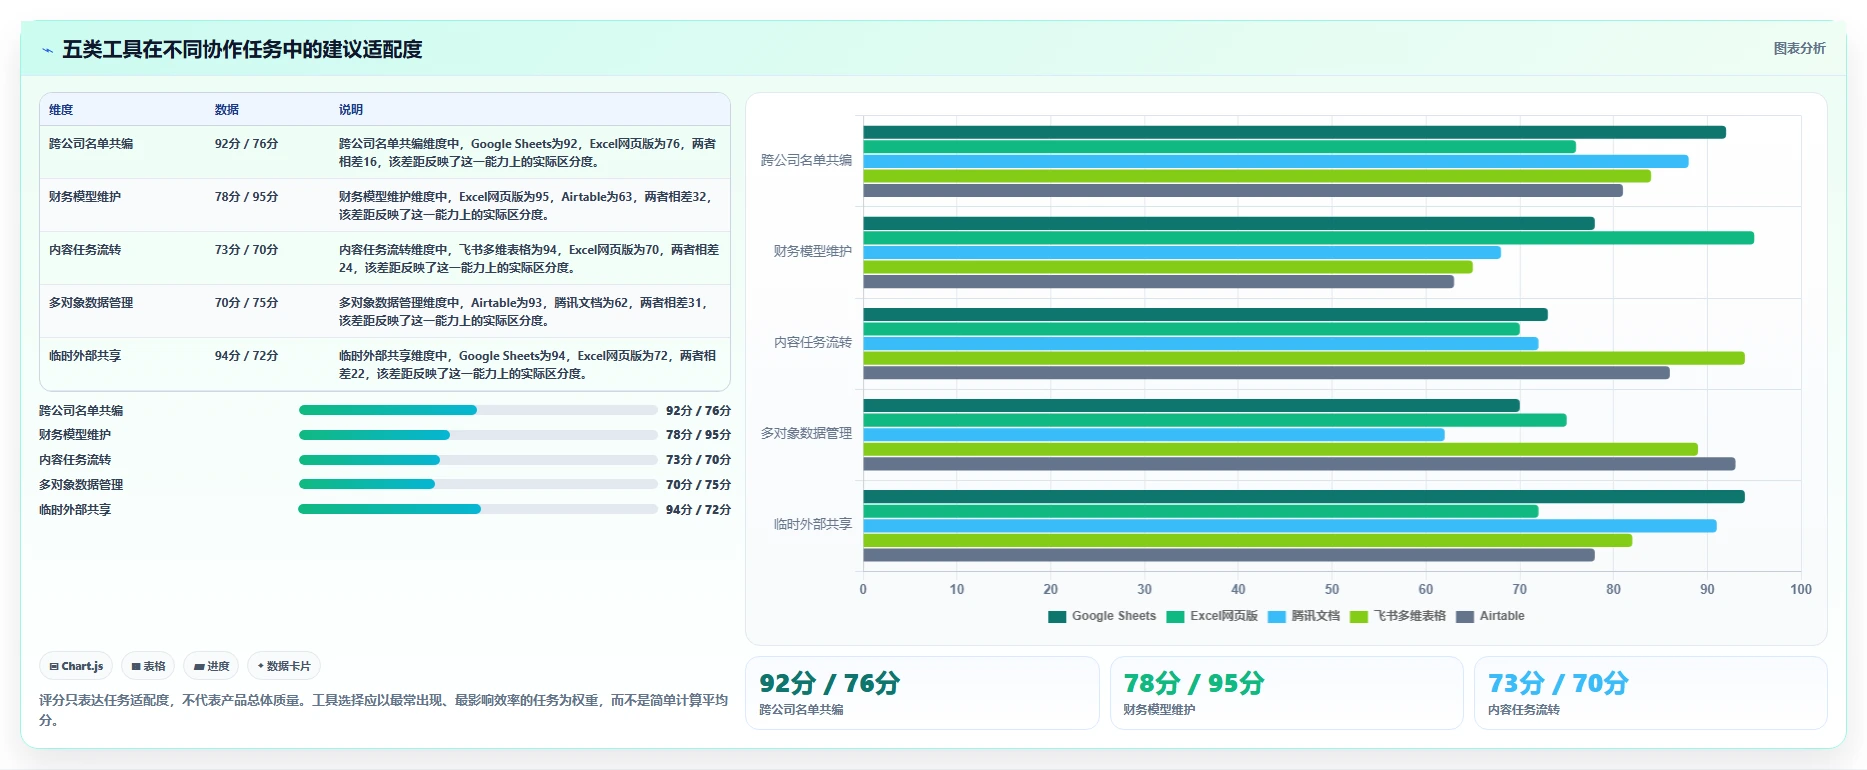Toggle 飞书多维表格 legend swatch
The width and height of the screenshot is (1867, 770).
coord(1358,617)
